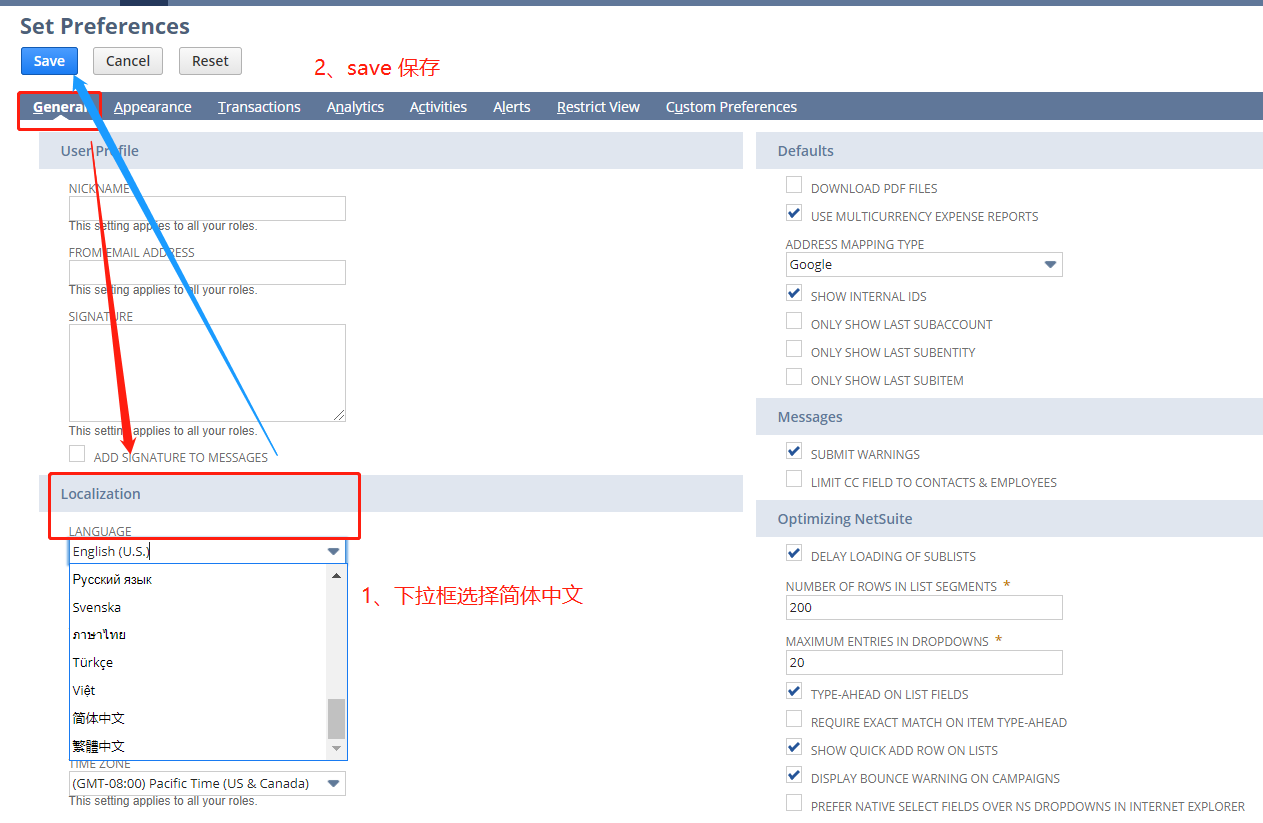The width and height of the screenshot is (1263, 823).
Task: Switch to the Analytics tab
Action: click(355, 106)
